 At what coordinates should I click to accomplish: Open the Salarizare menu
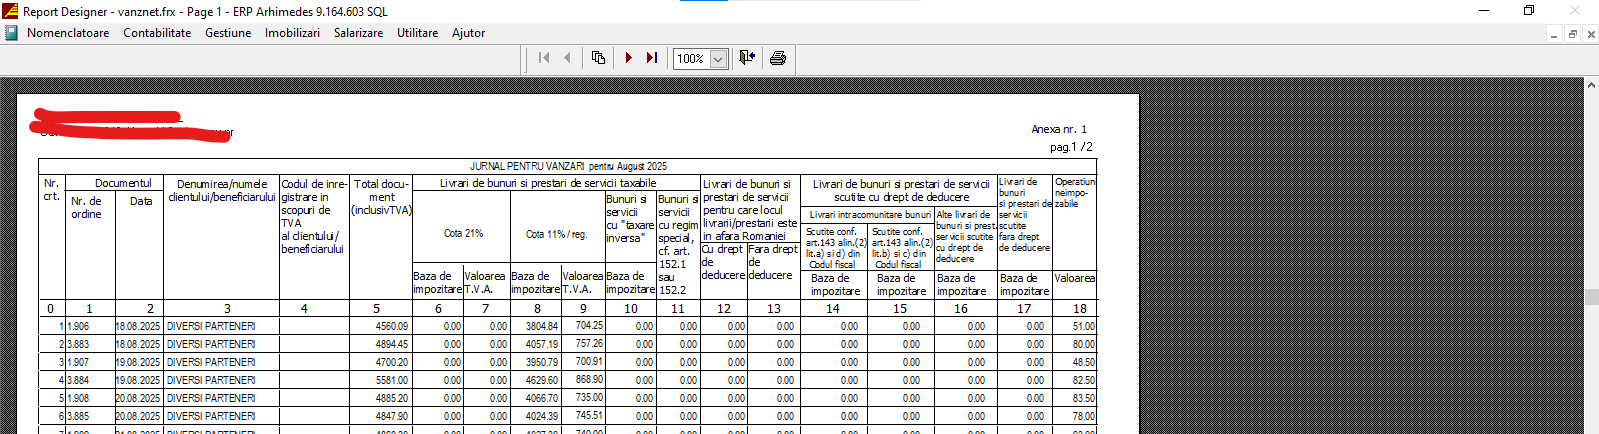pos(358,33)
